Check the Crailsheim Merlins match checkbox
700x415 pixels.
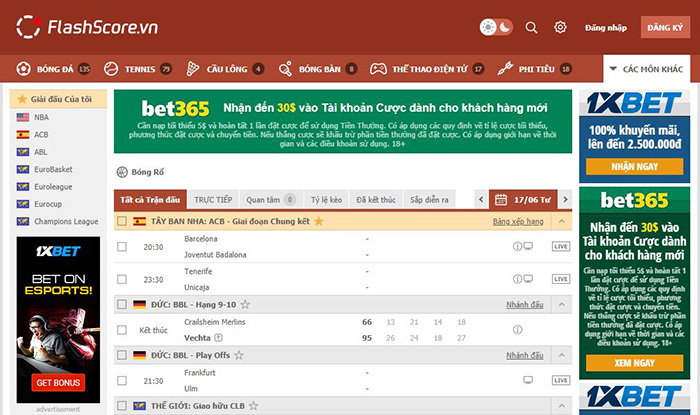(122, 330)
